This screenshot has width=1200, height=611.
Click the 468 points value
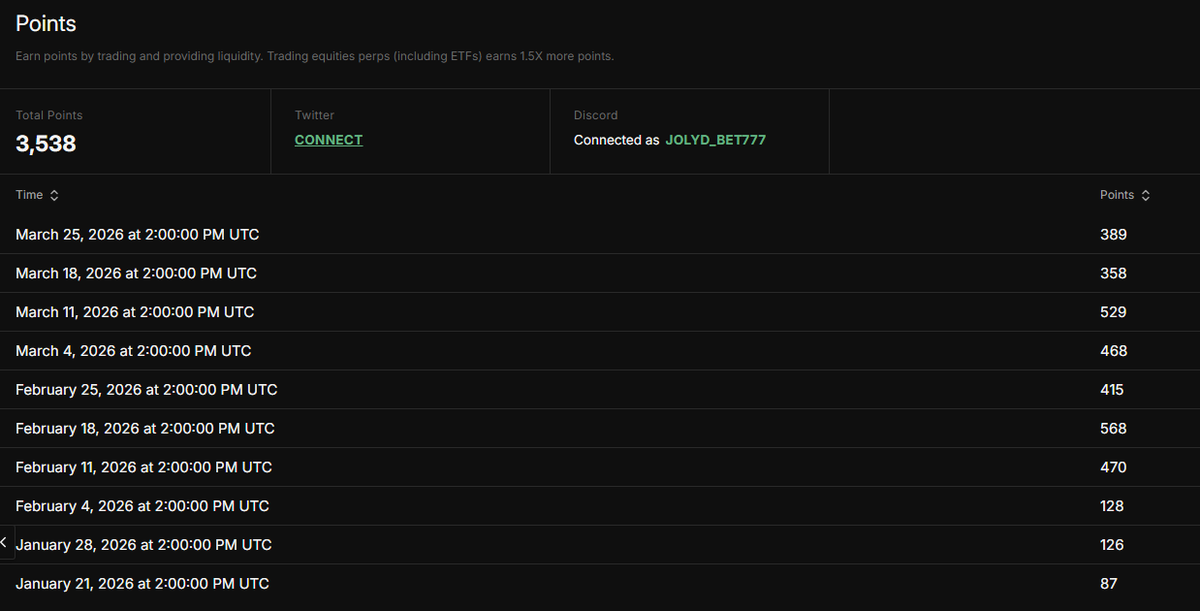[x=1113, y=351]
